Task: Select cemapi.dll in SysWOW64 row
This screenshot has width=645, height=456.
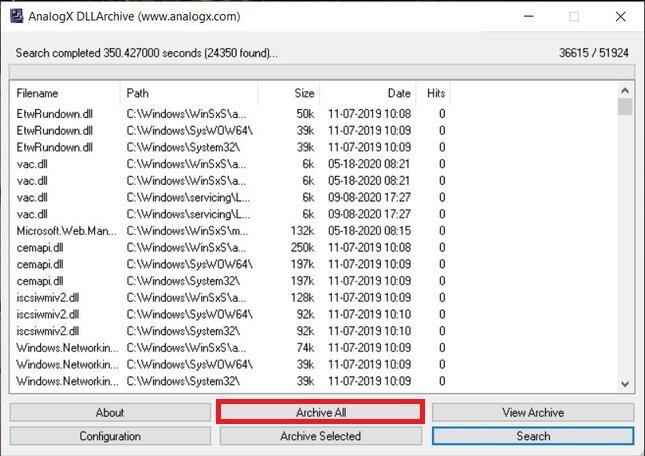Action: click(x=231, y=264)
